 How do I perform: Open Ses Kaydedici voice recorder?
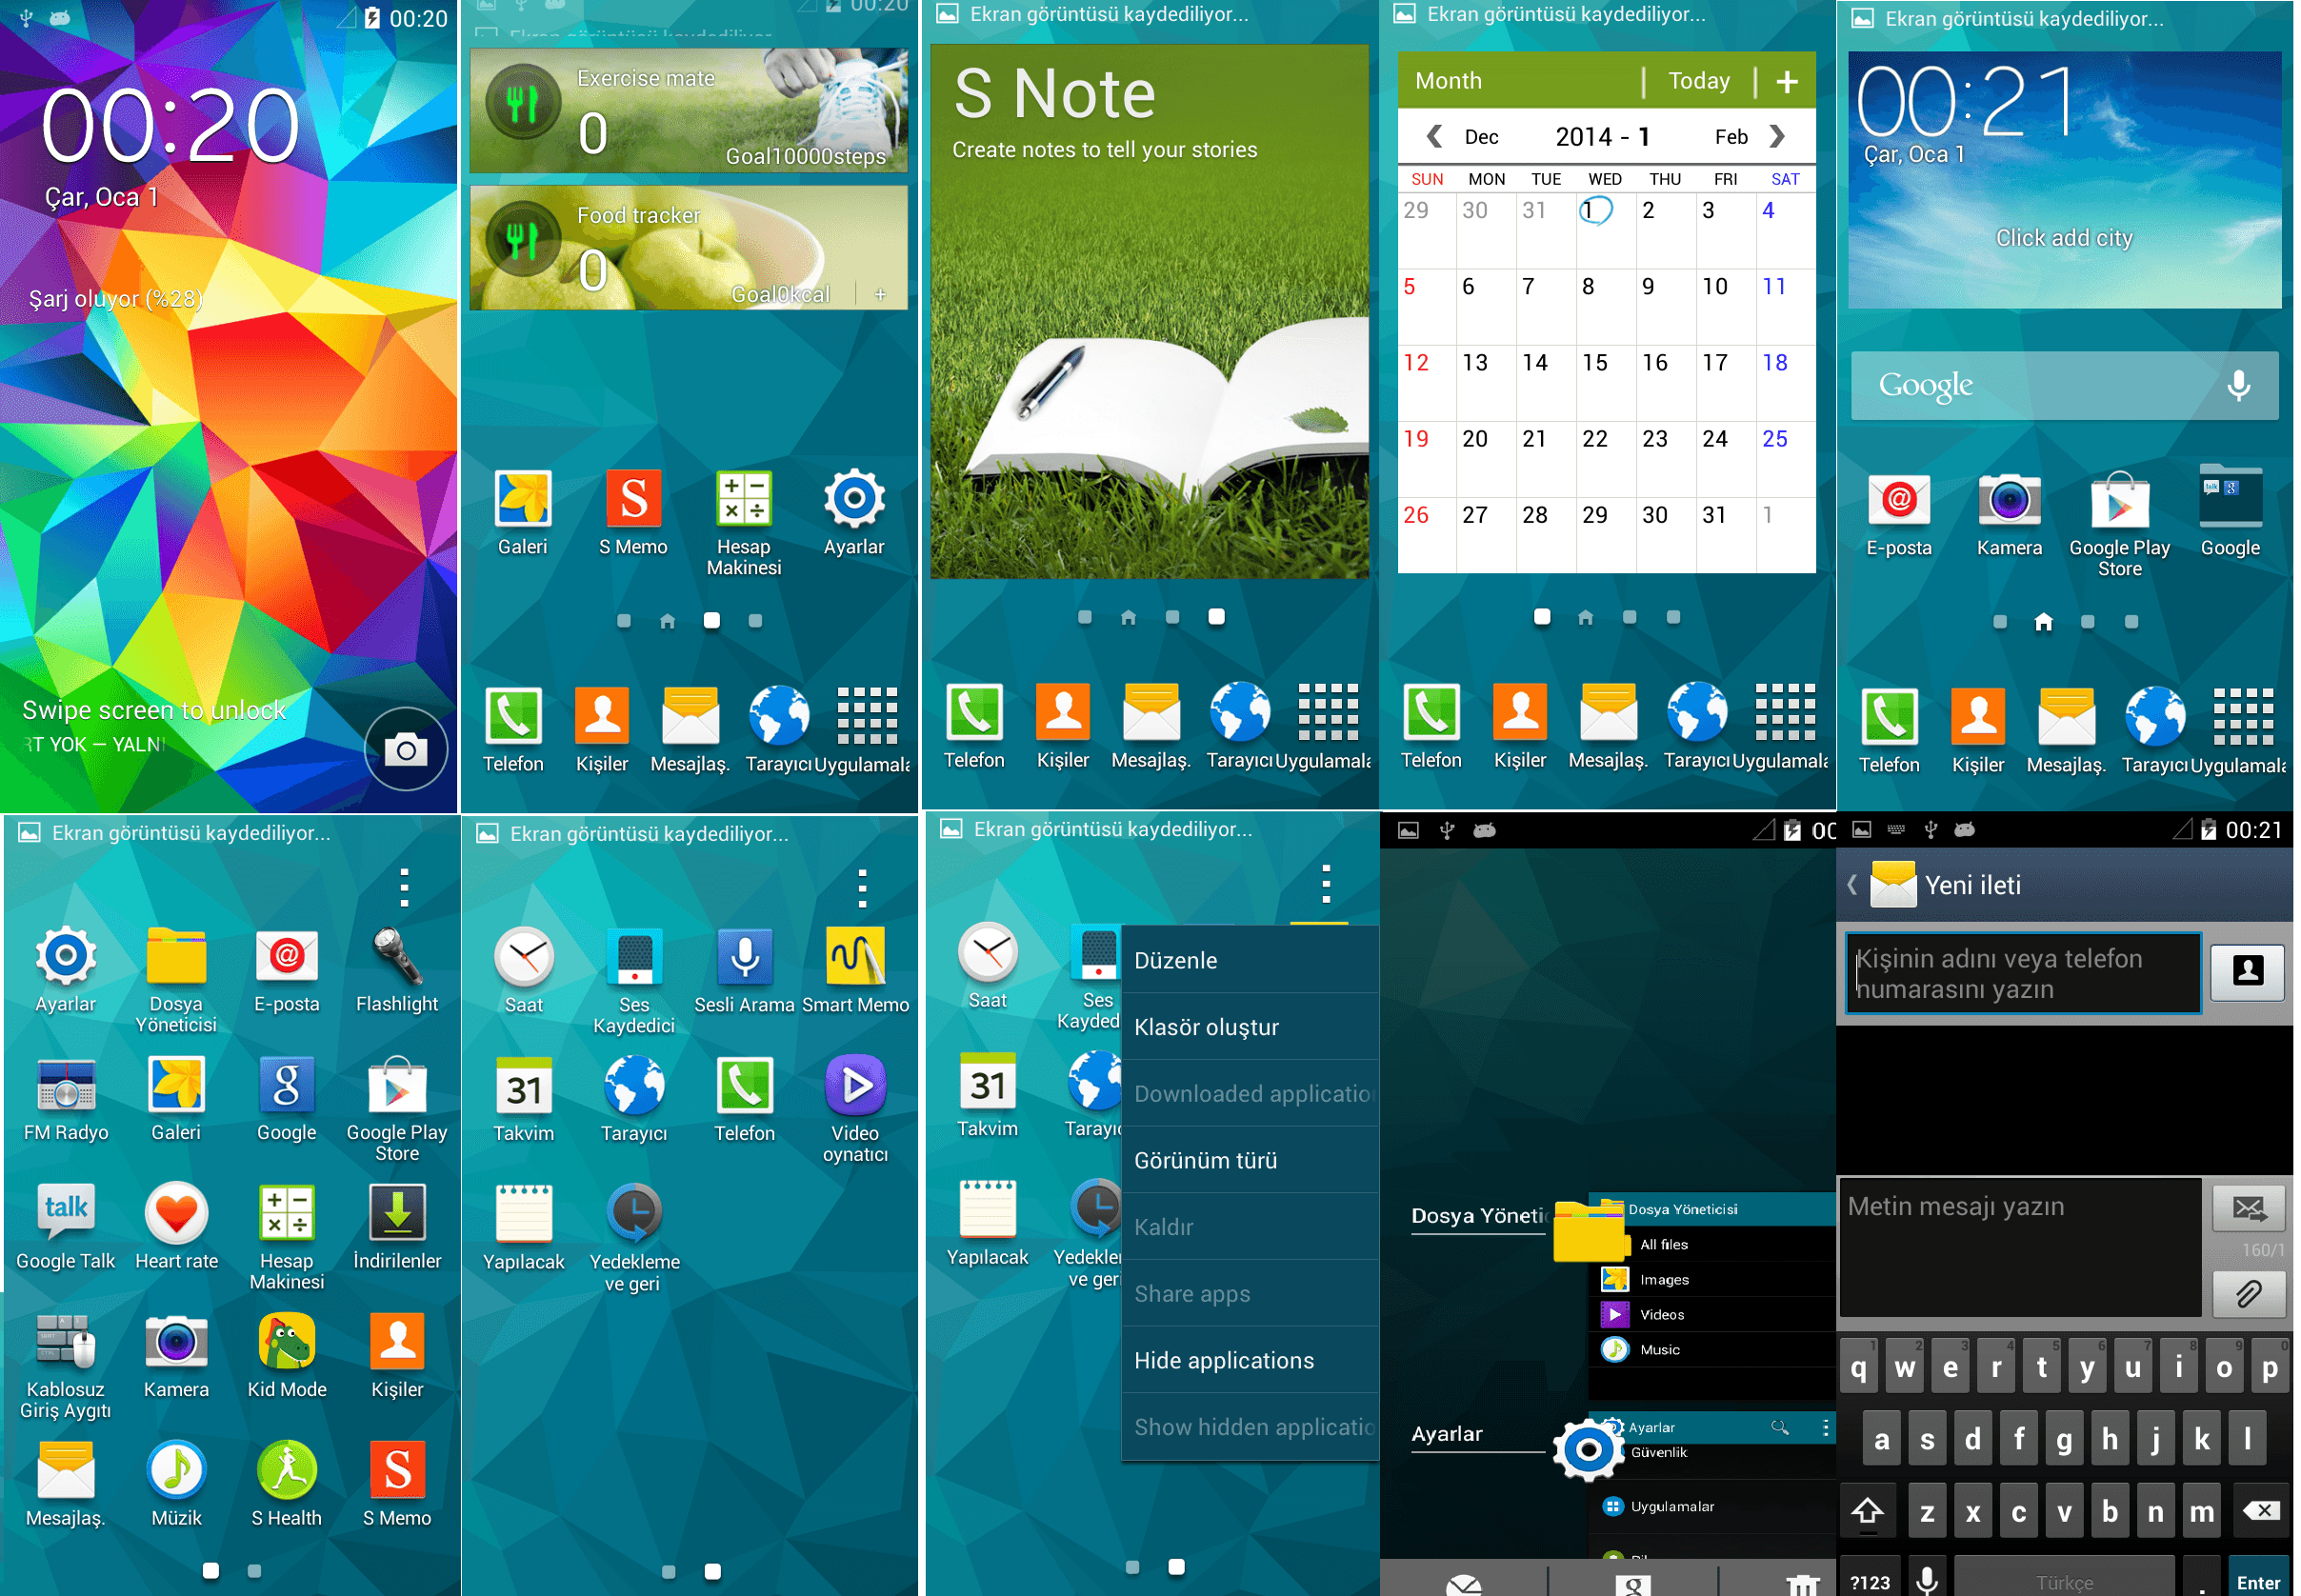(x=634, y=958)
